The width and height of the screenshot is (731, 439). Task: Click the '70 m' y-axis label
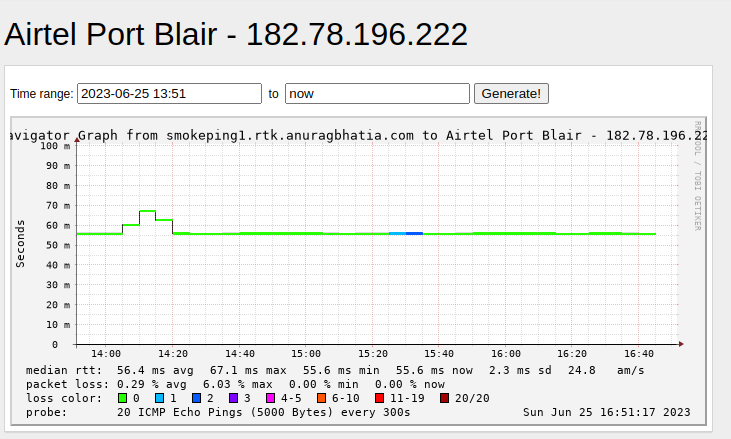point(58,206)
